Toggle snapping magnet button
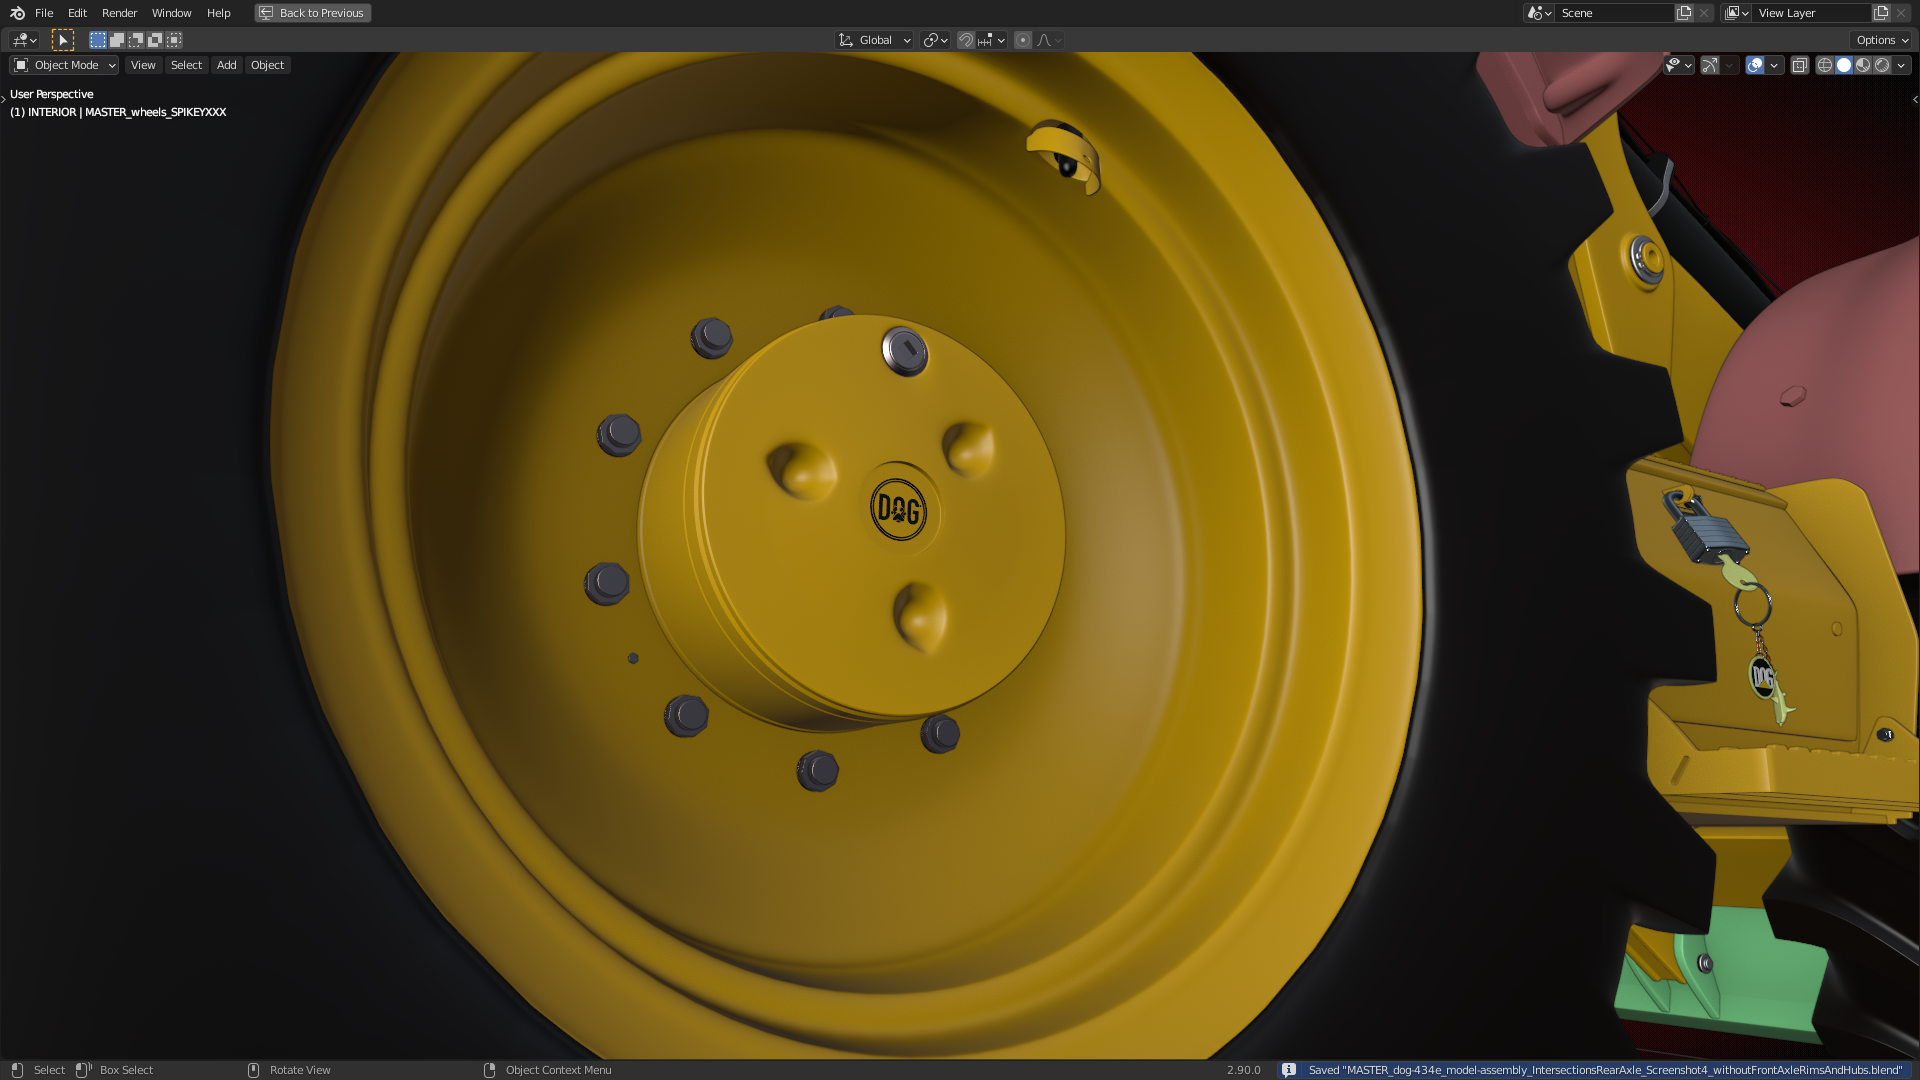 point(965,40)
